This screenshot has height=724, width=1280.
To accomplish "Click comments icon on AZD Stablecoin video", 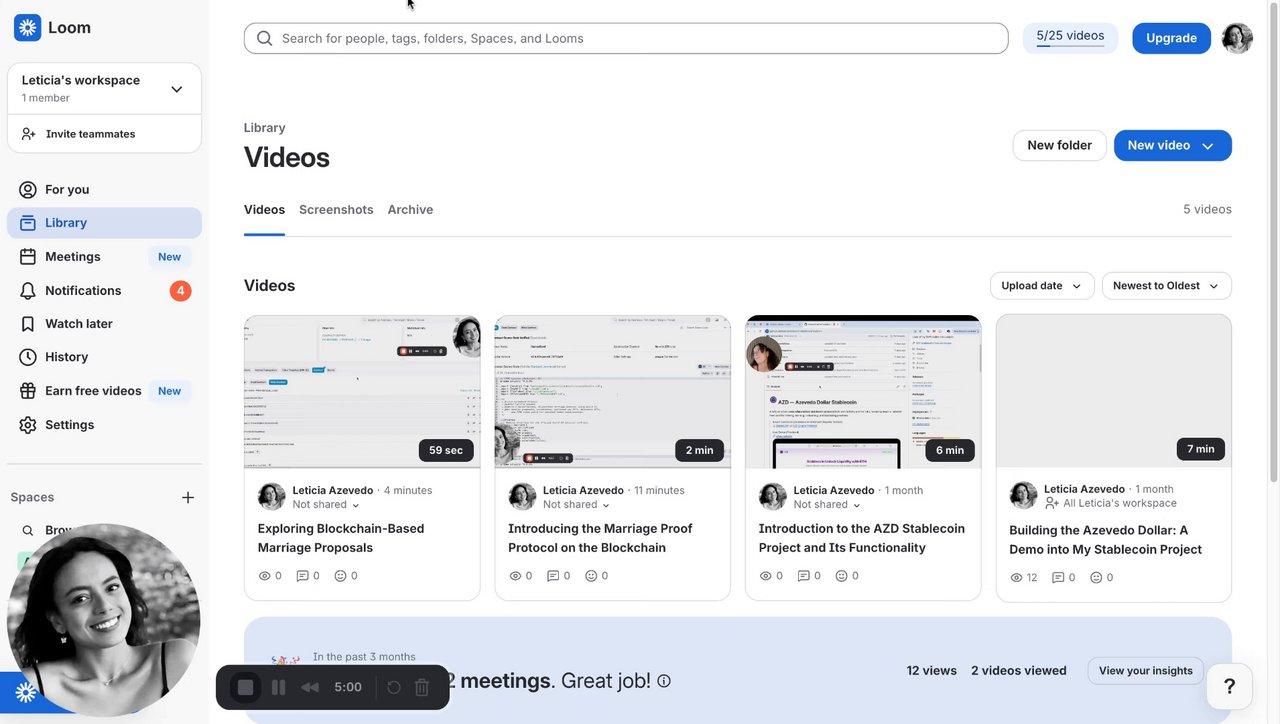I will (803, 576).
